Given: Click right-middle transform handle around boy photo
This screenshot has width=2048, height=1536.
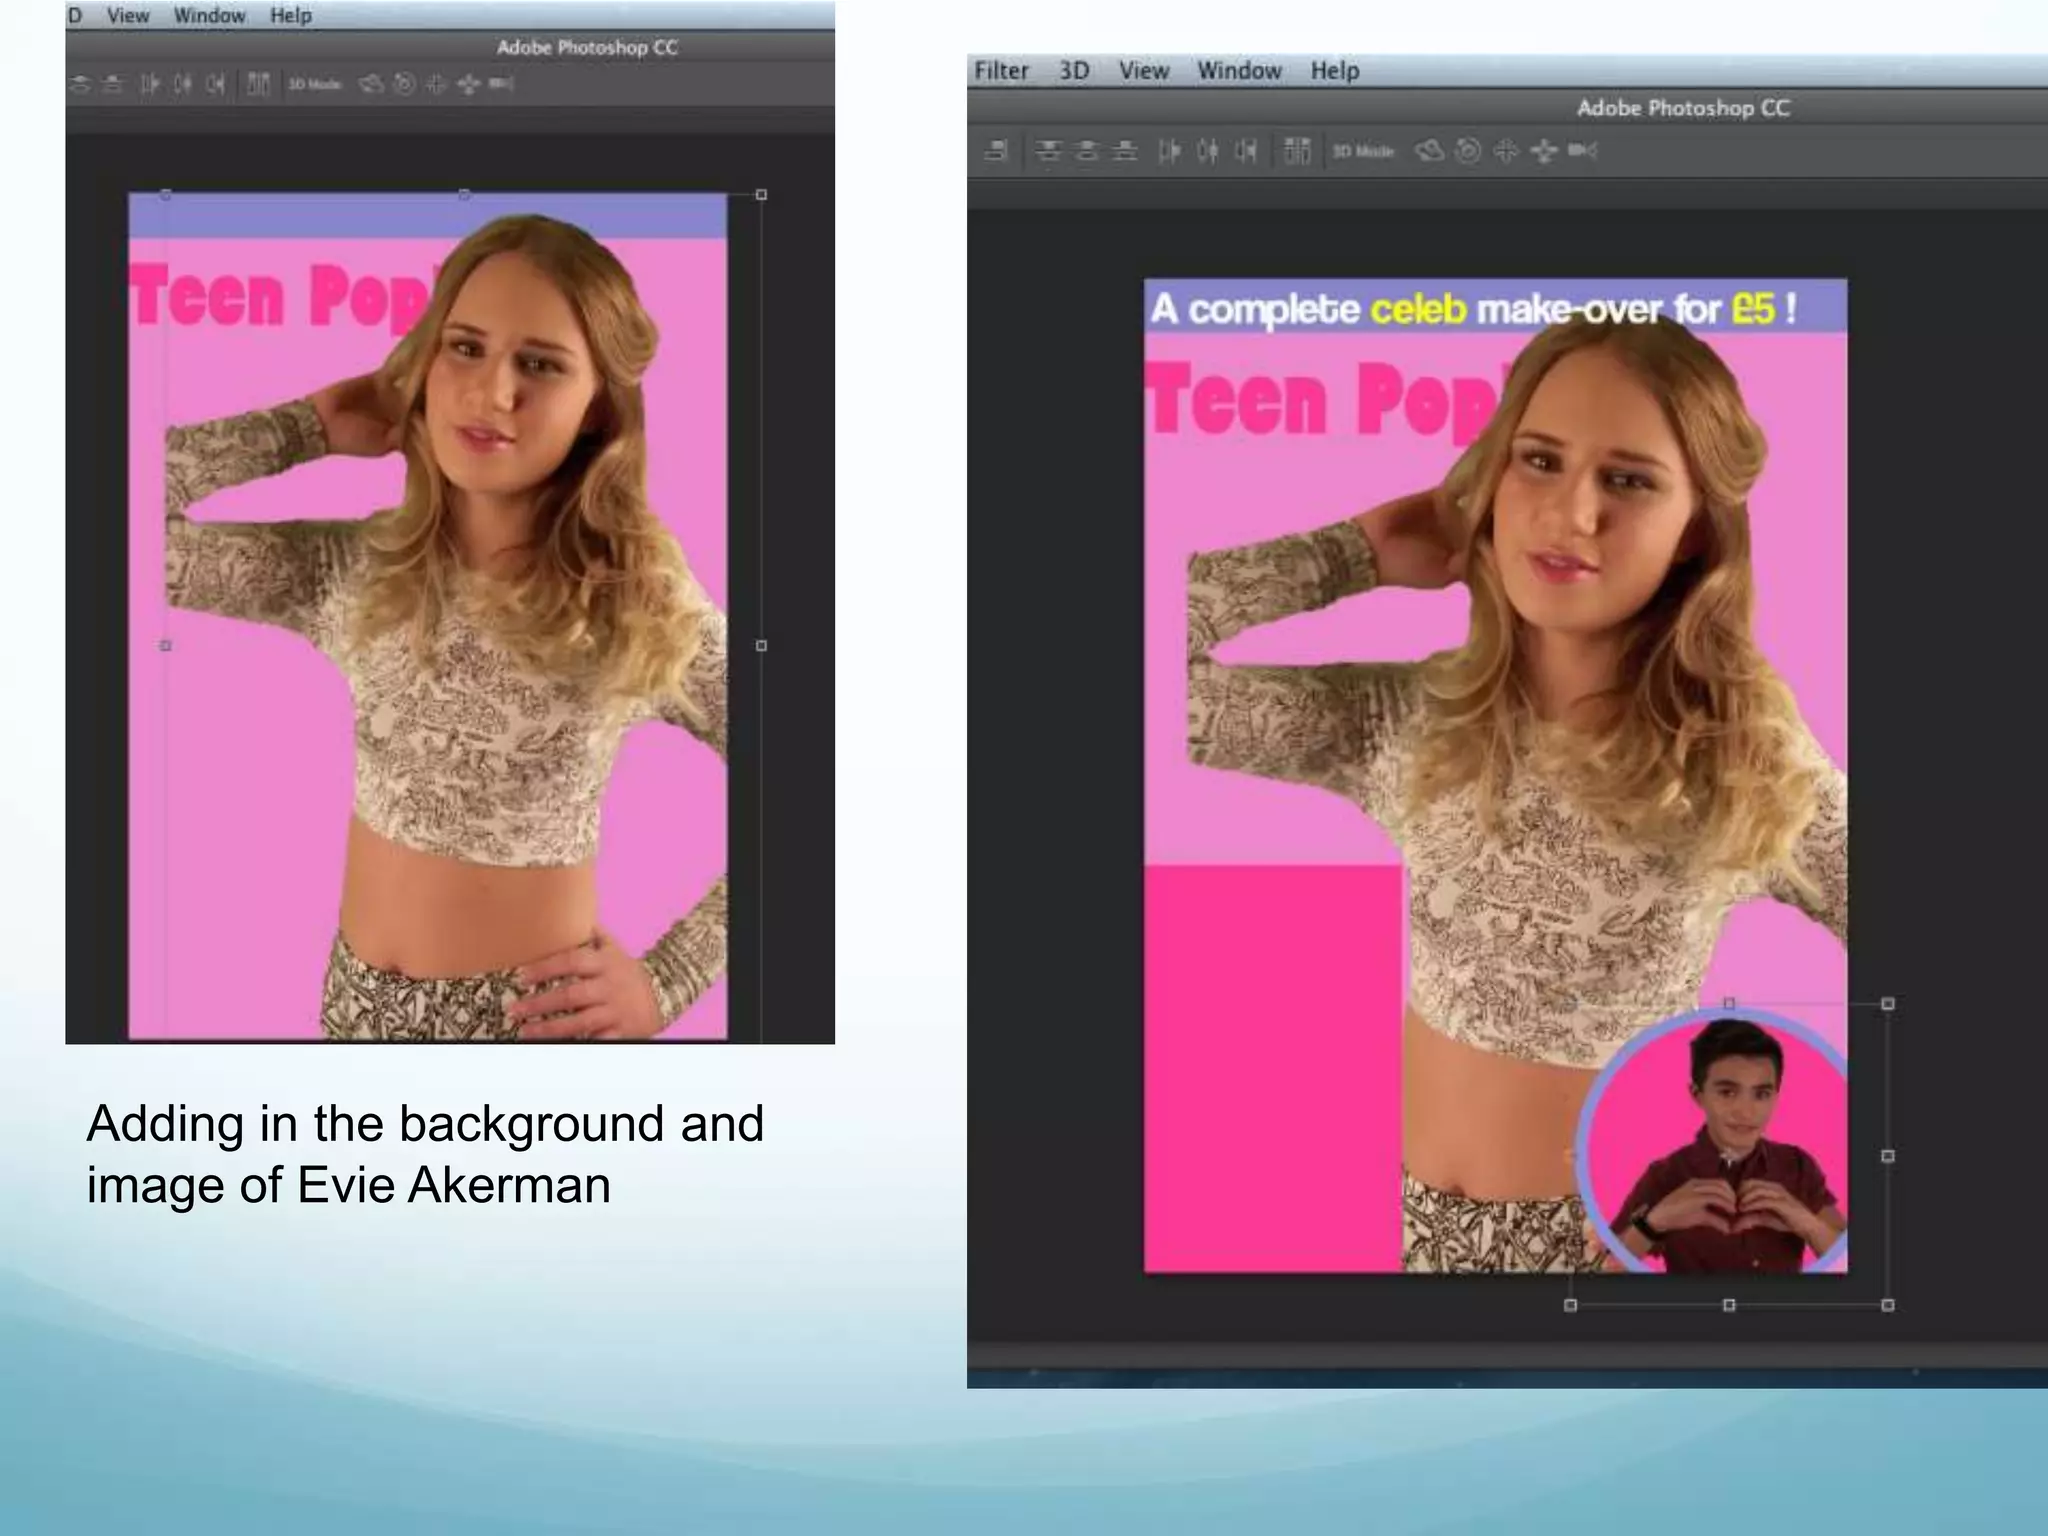Looking at the screenshot, I should click(1888, 1156).
